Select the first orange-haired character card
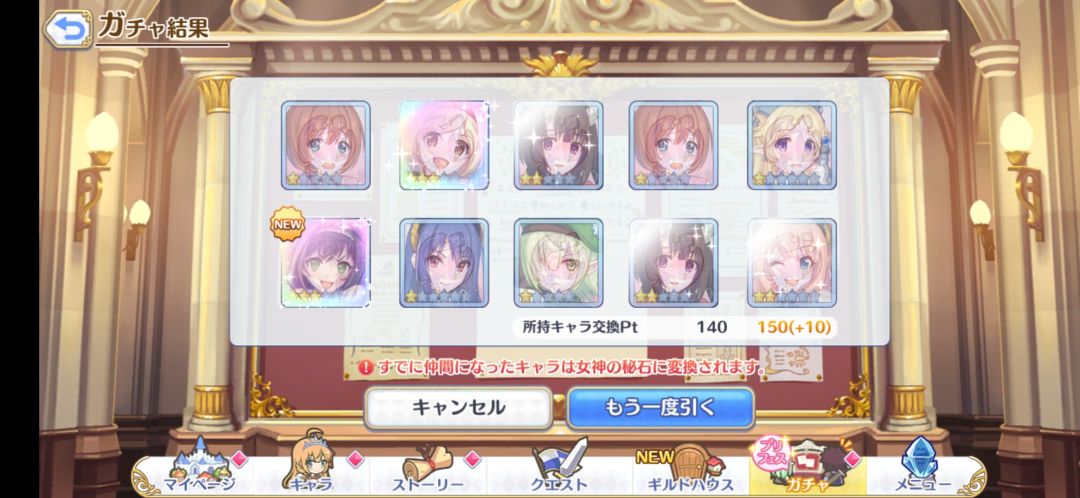Viewport: 1080px width, 498px height. point(326,145)
